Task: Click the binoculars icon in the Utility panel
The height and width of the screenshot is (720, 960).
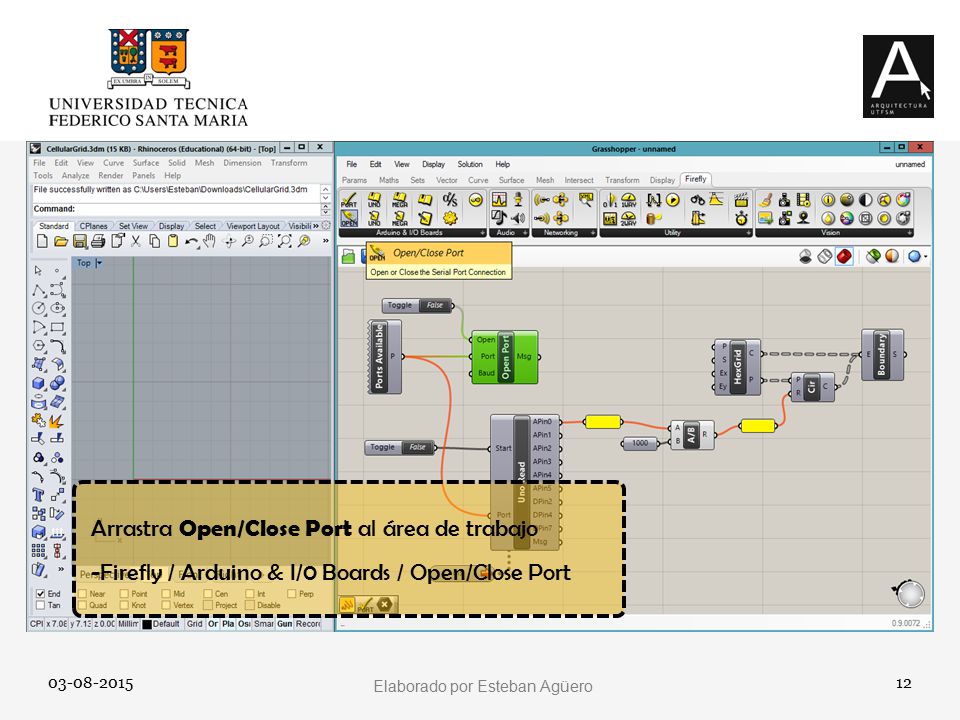Action: click(x=697, y=200)
